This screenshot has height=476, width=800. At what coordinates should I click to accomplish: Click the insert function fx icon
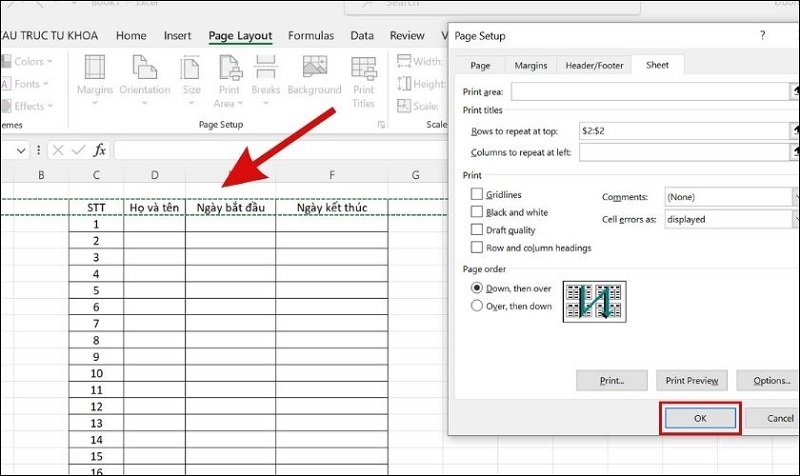tap(99, 150)
